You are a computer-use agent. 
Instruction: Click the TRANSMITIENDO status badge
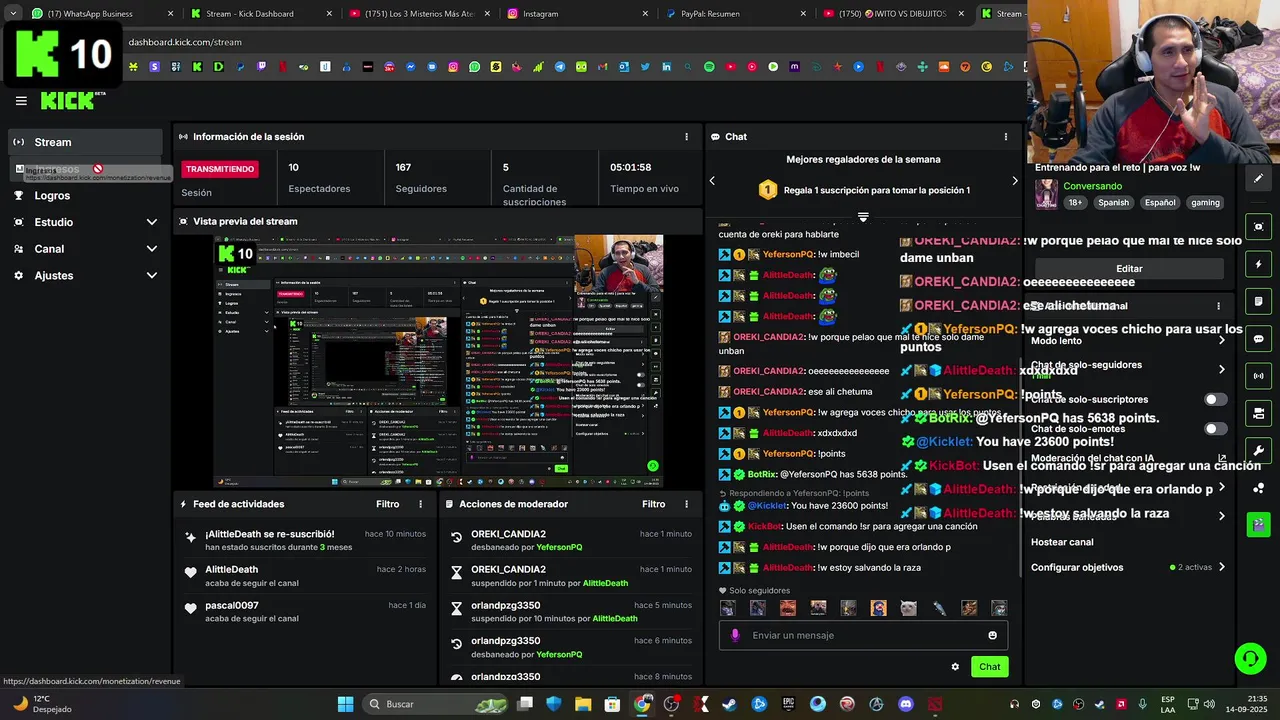coord(220,169)
